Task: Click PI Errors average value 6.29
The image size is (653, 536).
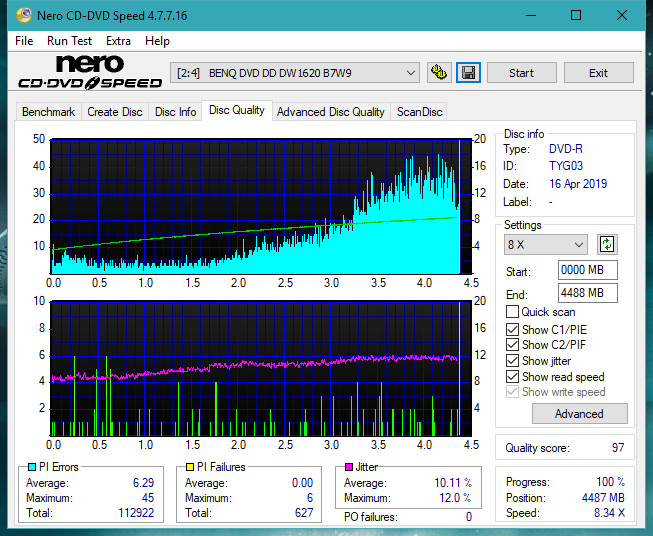Action: point(143,483)
